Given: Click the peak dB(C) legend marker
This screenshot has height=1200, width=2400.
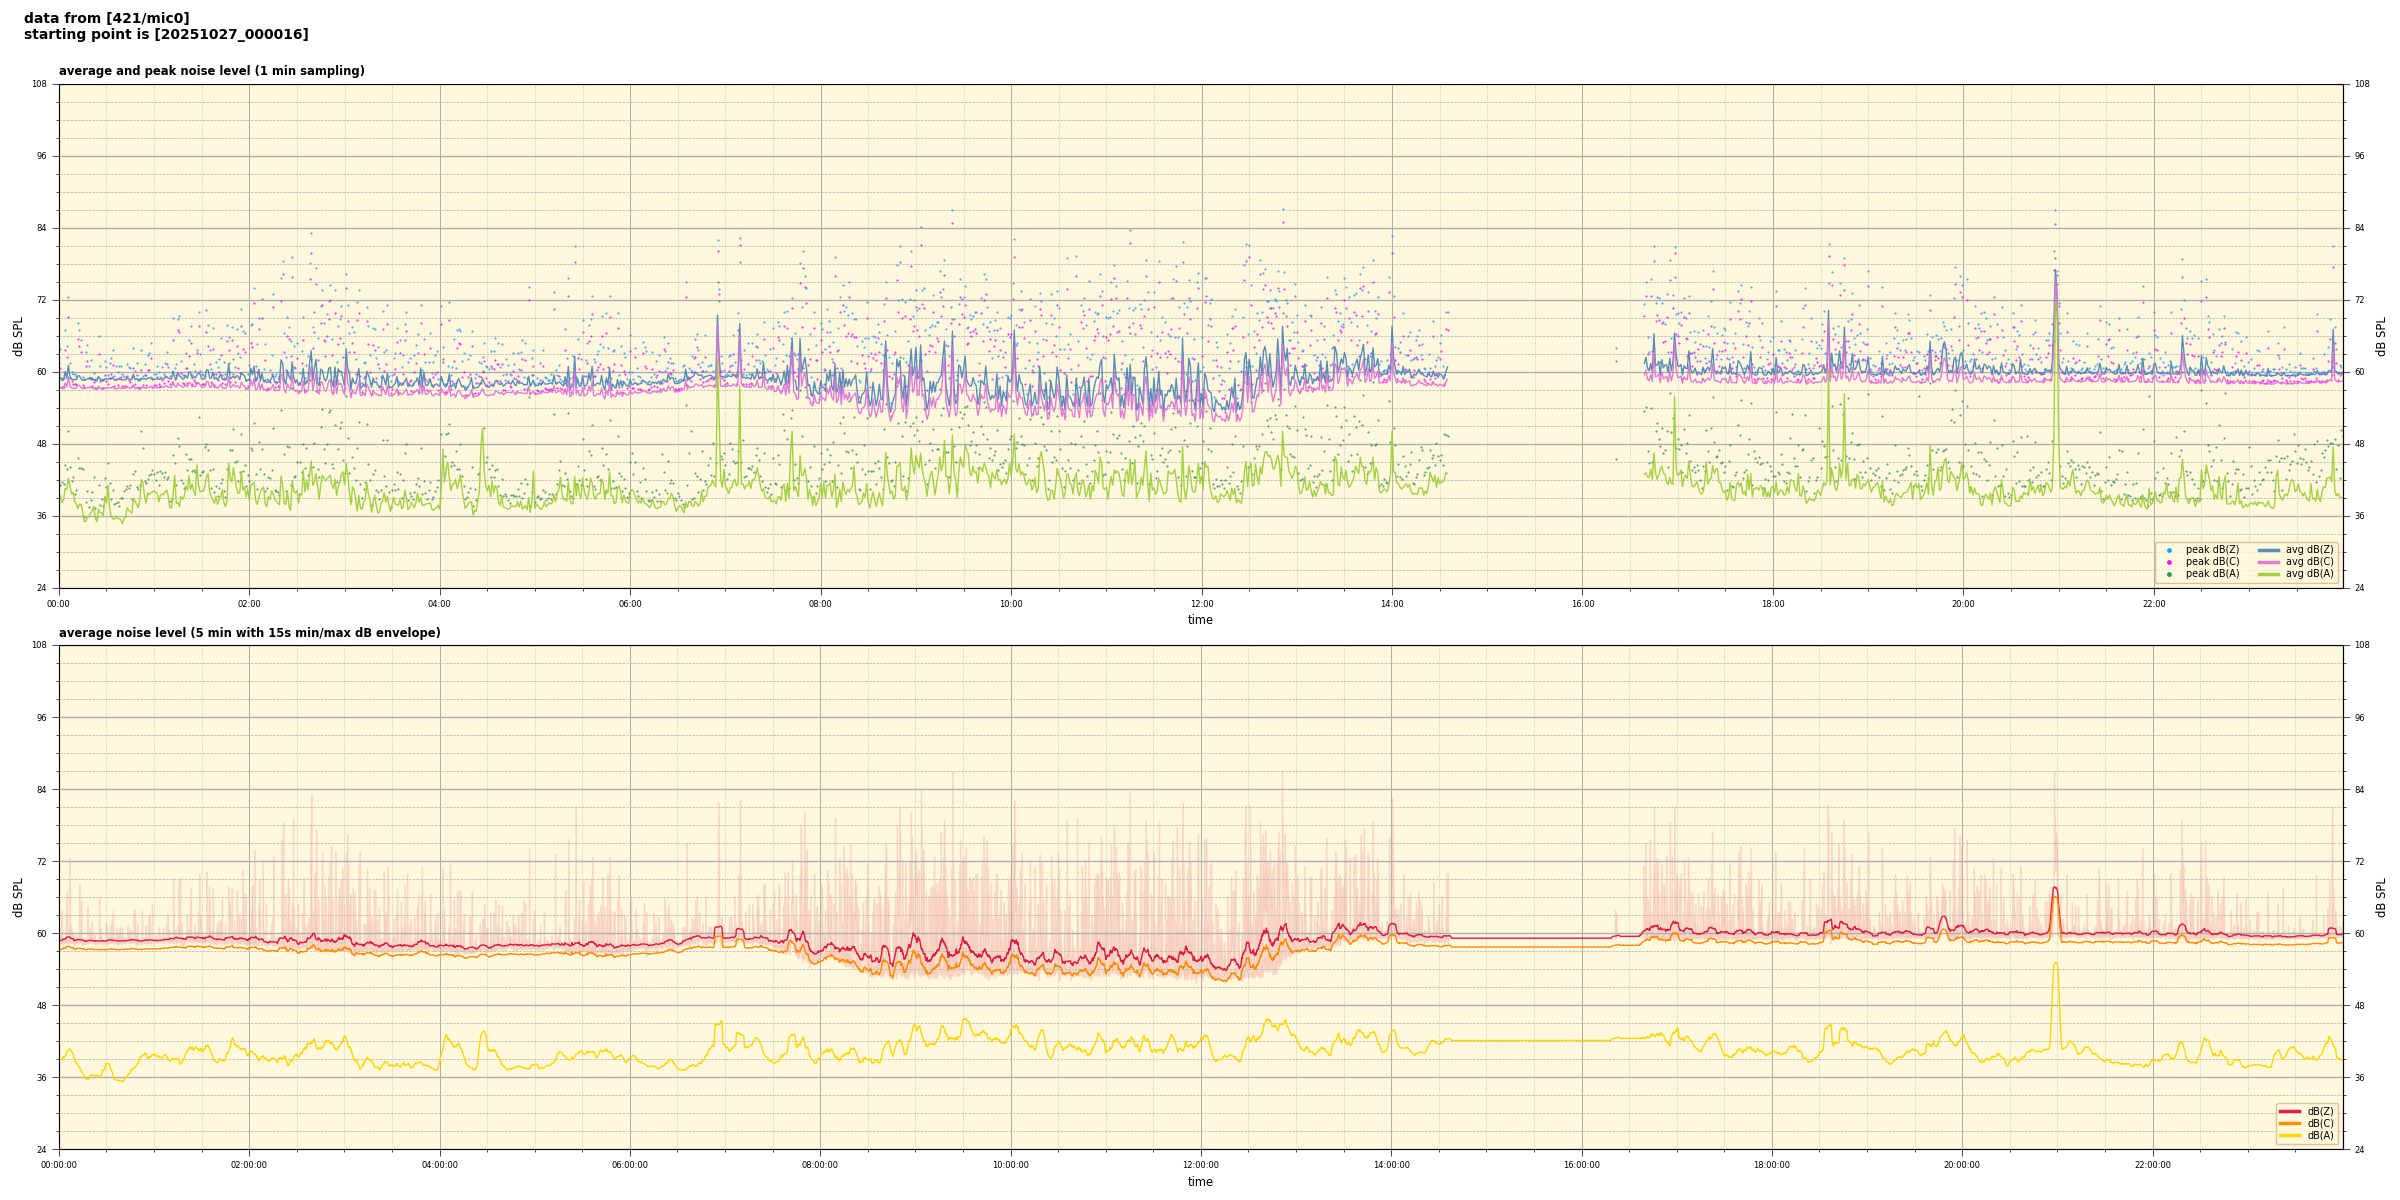Looking at the screenshot, I should (2169, 562).
